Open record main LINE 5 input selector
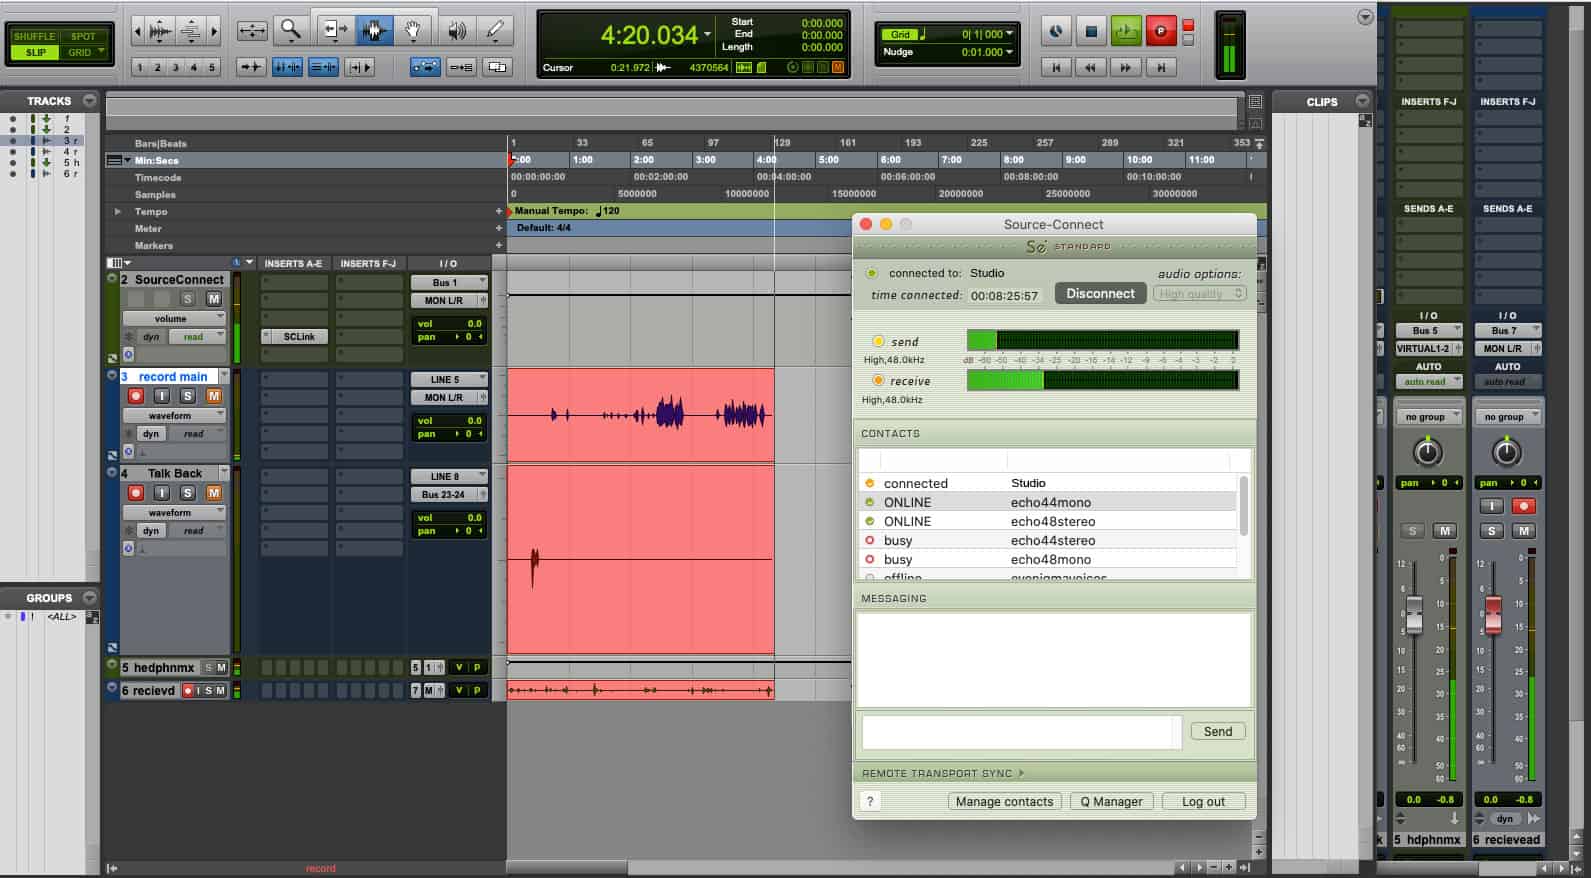 [449, 380]
